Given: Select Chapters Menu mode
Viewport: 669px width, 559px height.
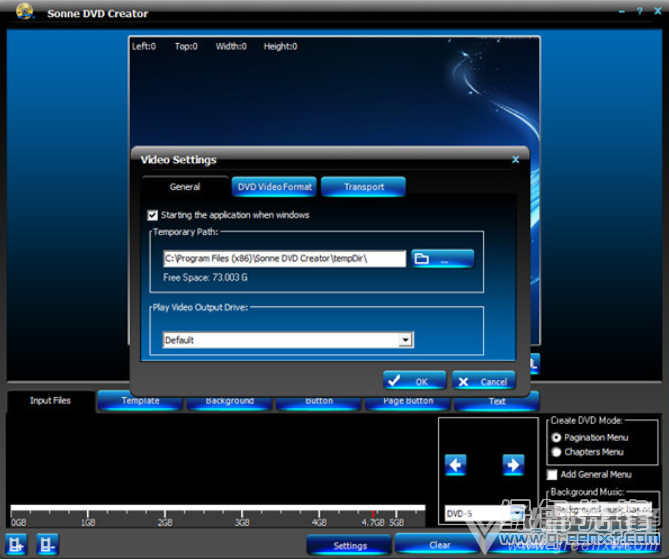Looking at the screenshot, I should [x=556, y=452].
